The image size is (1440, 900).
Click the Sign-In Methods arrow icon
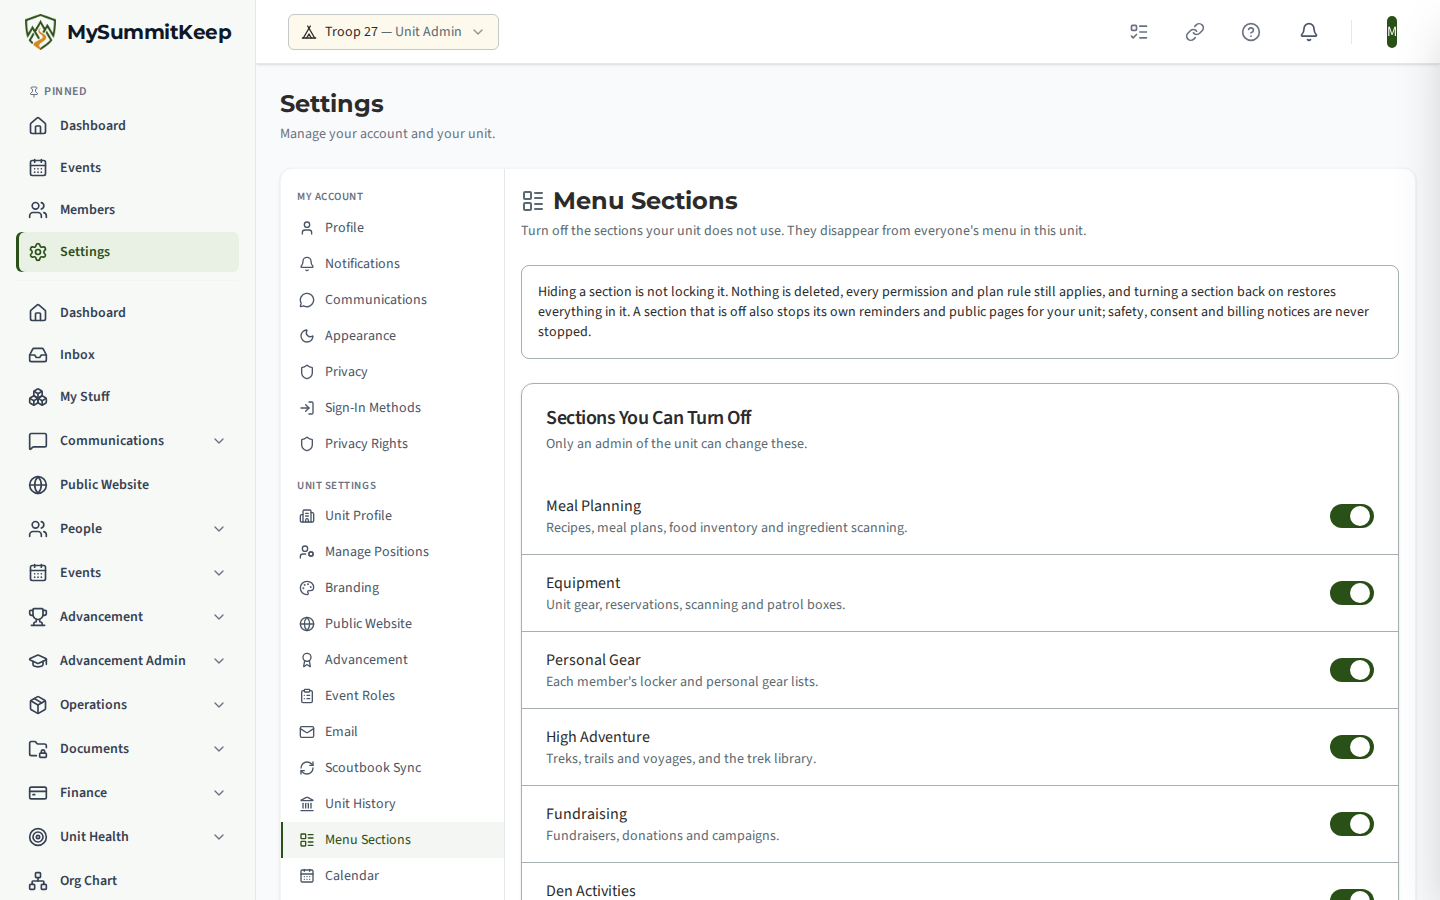(307, 408)
